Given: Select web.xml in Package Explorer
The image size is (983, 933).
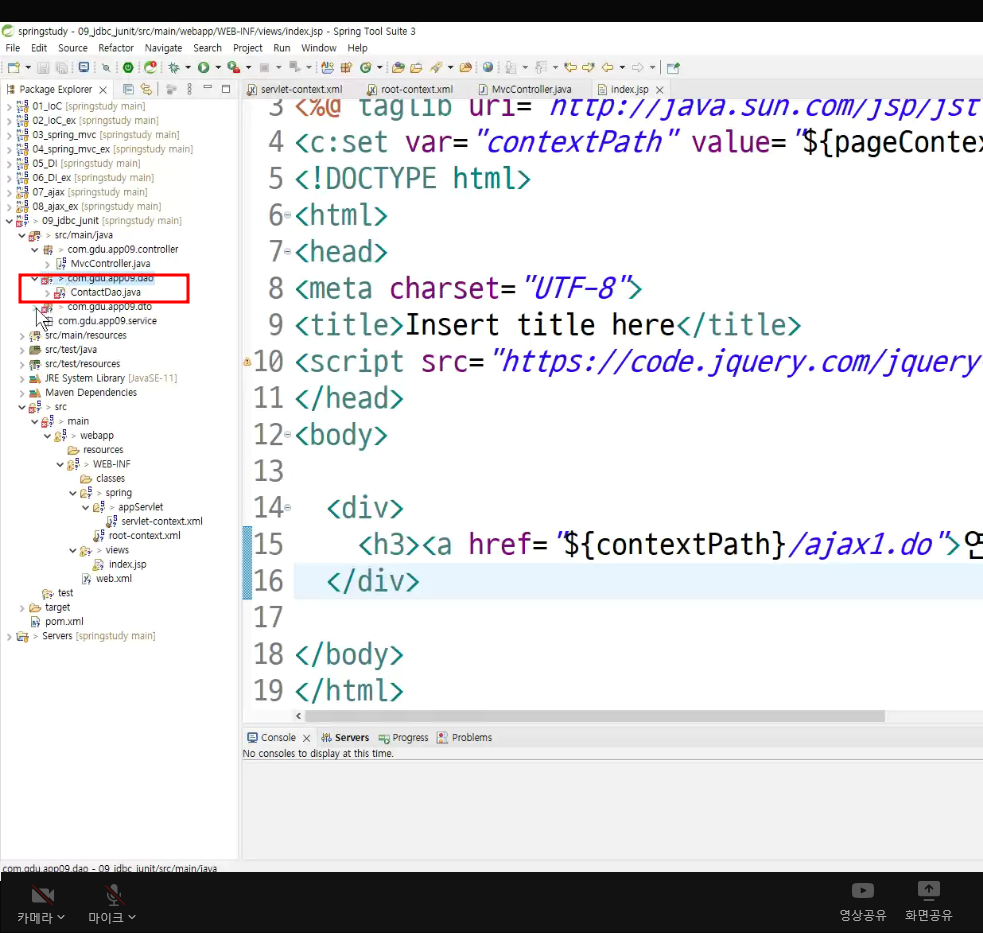Looking at the screenshot, I should click(113, 579).
